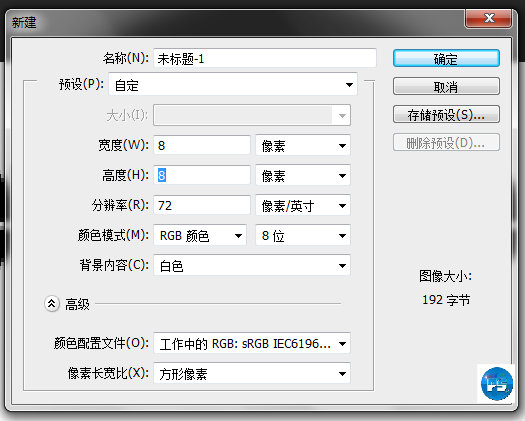Click the 确定 button to confirm
The height and width of the screenshot is (421, 525).
[446, 59]
